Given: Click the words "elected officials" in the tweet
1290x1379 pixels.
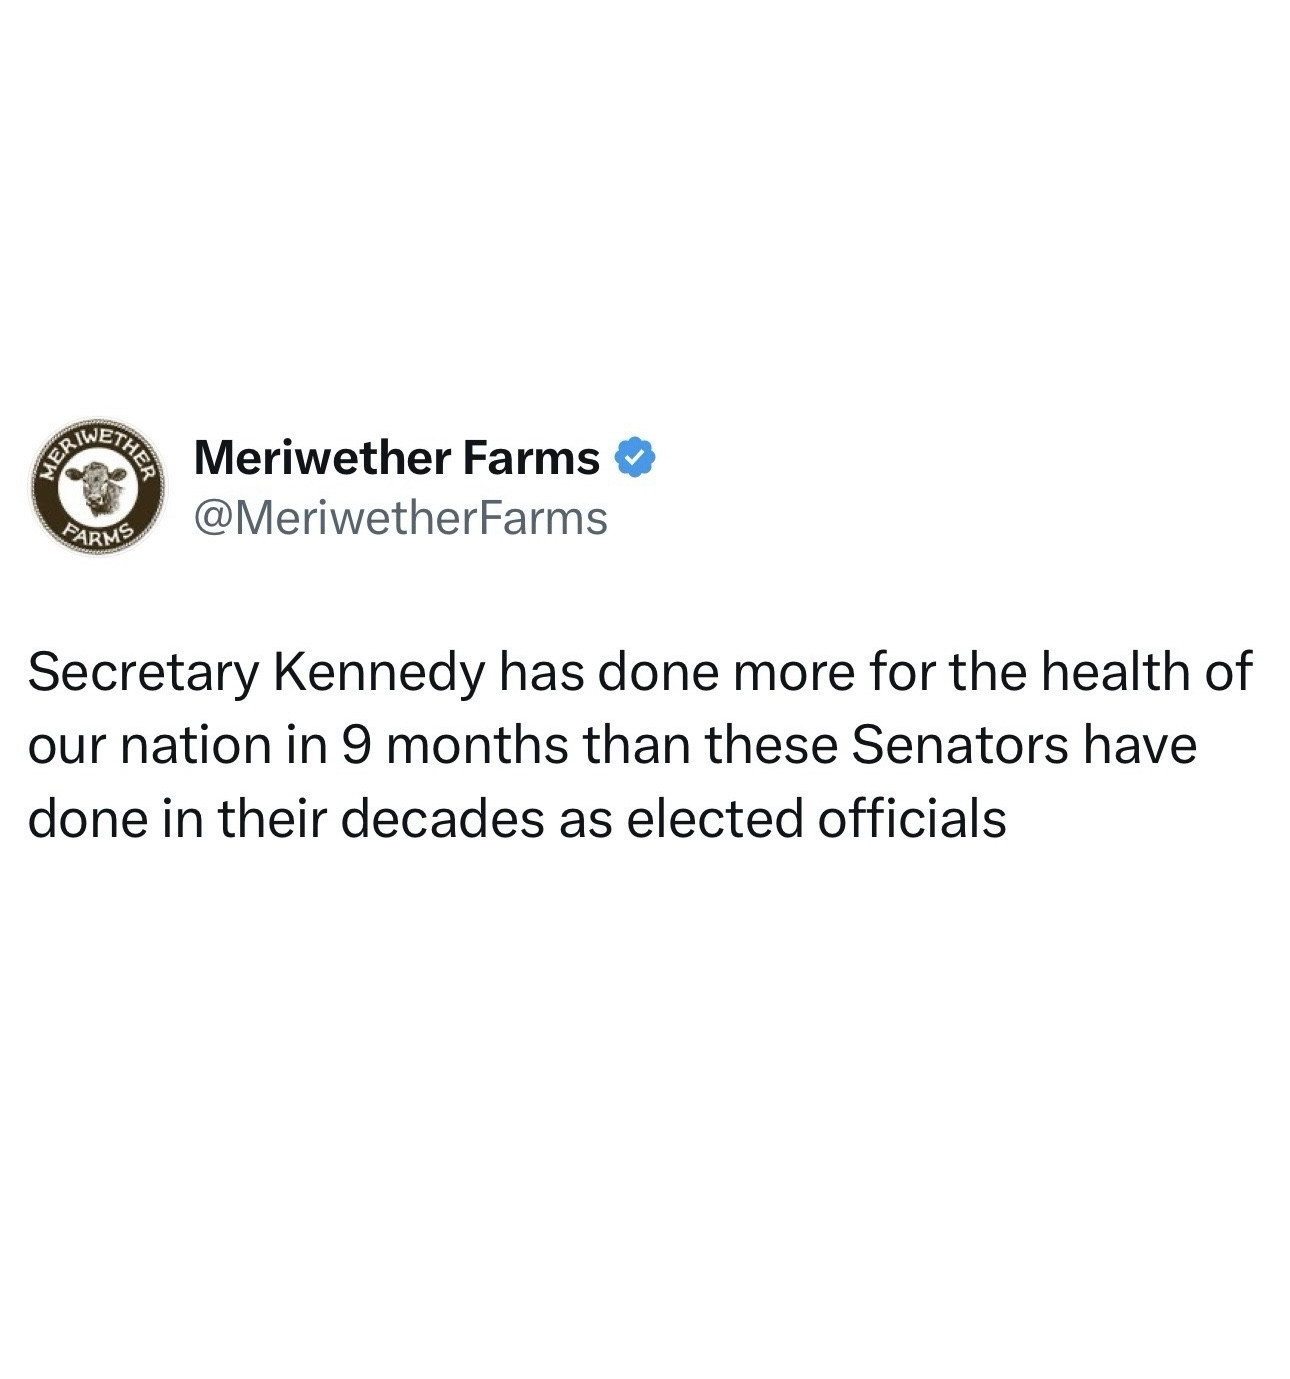Looking at the screenshot, I should (815, 819).
